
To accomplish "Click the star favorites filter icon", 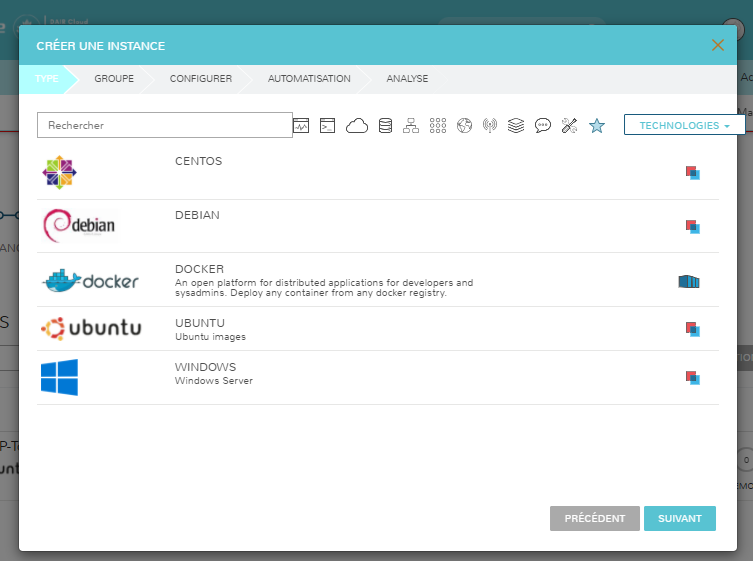I will [x=597, y=125].
